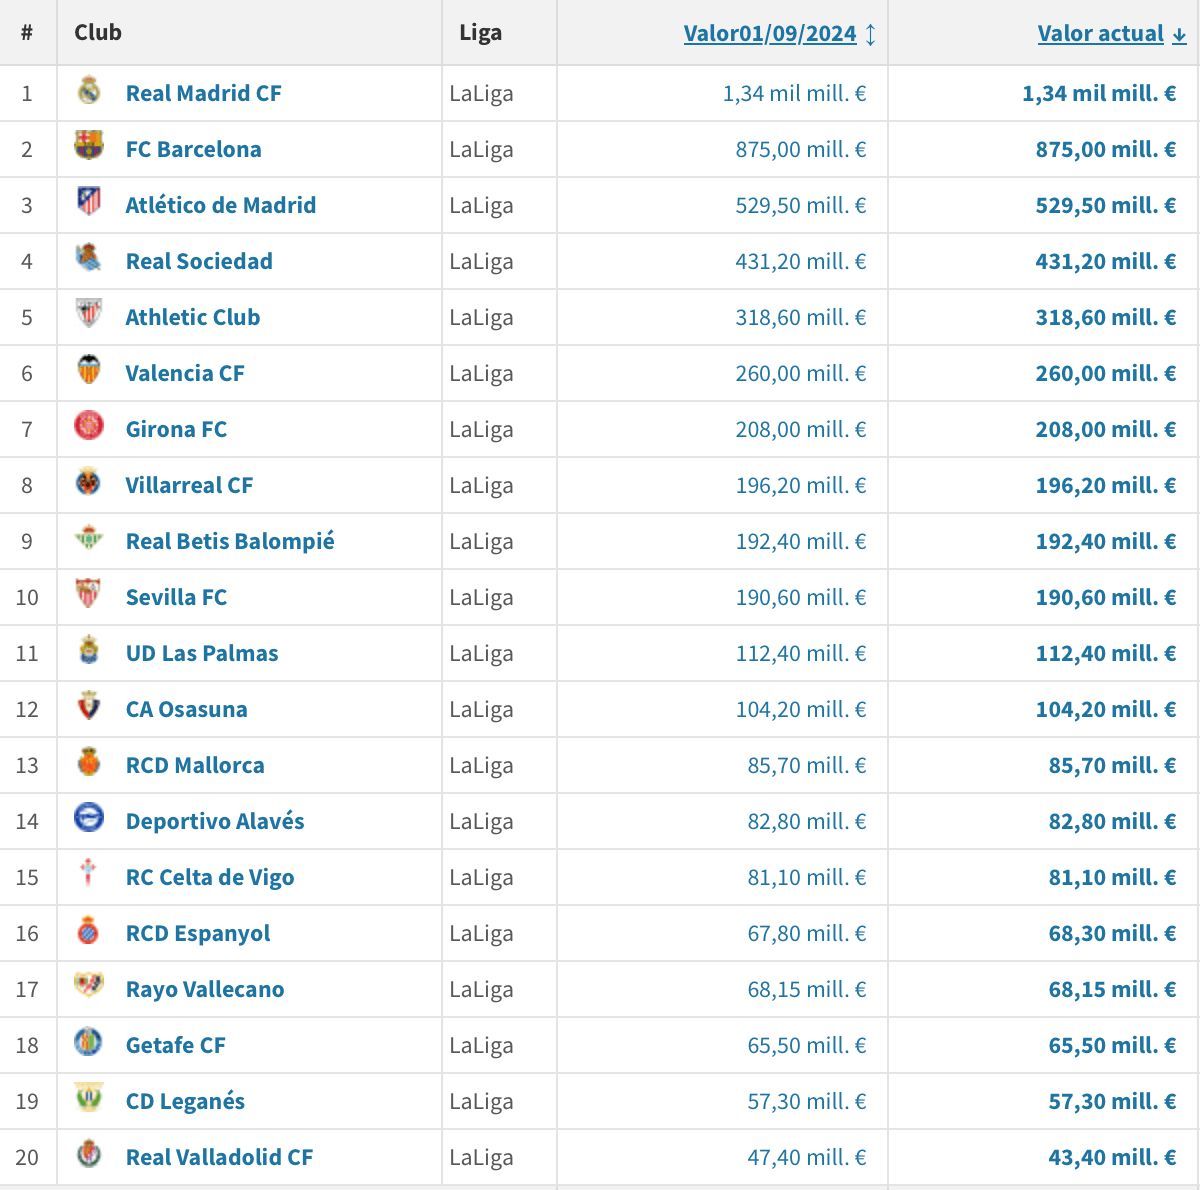Viewport: 1200px width, 1190px height.
Task: Click the Real Madrid CF club crest
Action: 91,93
